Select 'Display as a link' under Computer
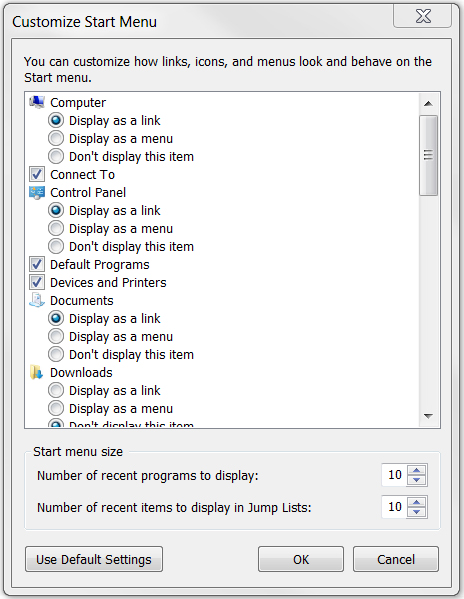 [x=56, y=121]
